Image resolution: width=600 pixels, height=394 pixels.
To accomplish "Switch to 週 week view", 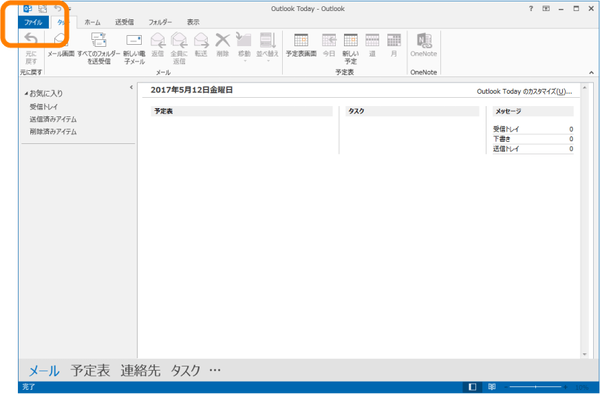I will (x=372, y=45).
